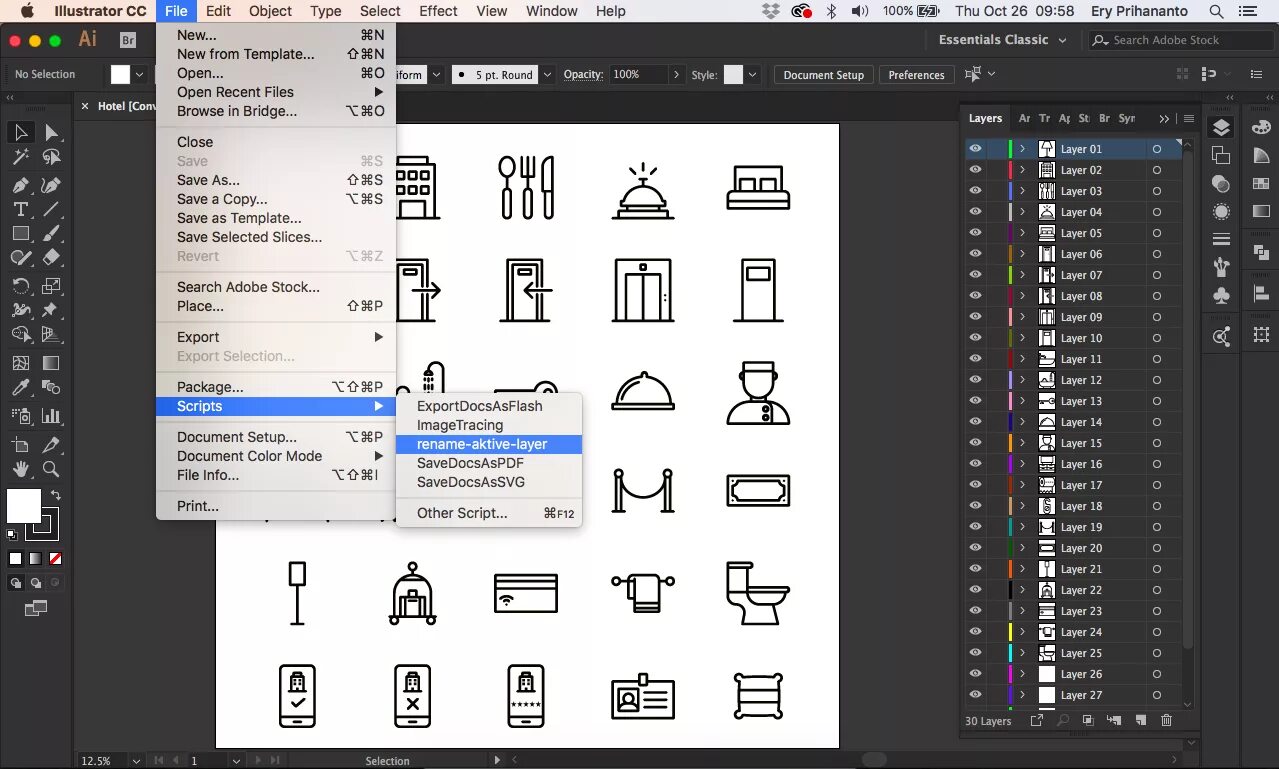Screen dimensions: 1279x769
Task: Open Symbols panel (club icon) in dock
Action: click(x=1221, y=295)
